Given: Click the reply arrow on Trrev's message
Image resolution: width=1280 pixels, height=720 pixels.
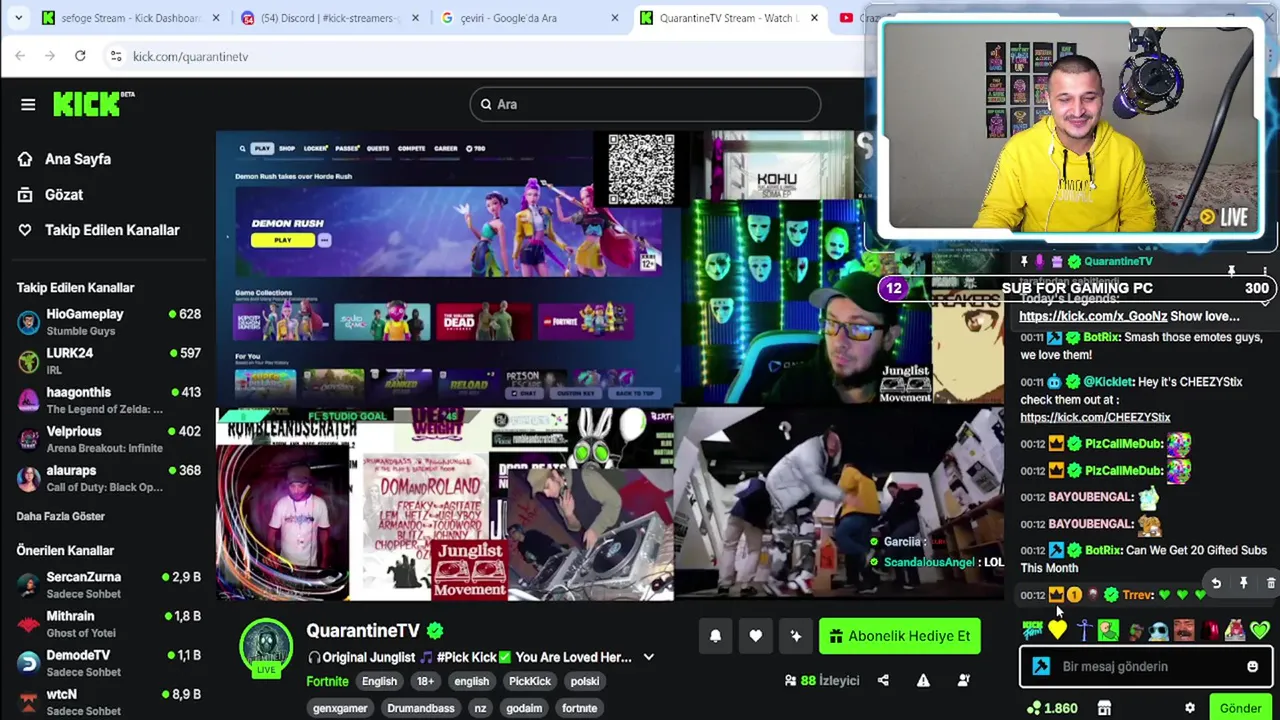Looking at the screenshot, I should pos(1216,583).
